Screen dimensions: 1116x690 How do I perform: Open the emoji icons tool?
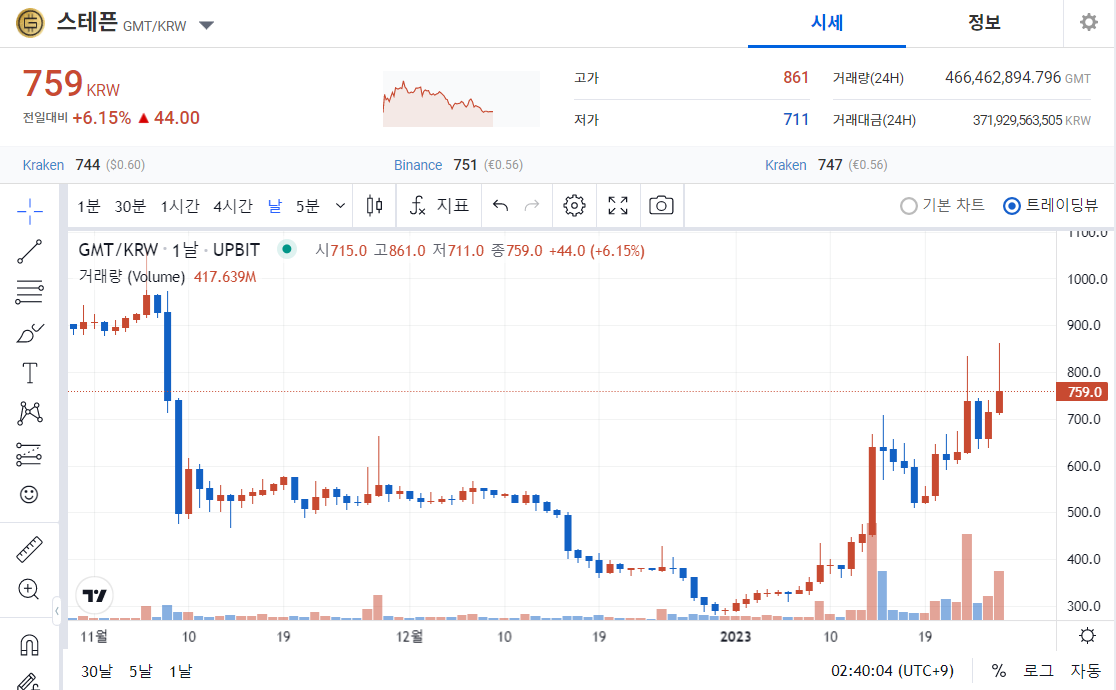point(30,494)
